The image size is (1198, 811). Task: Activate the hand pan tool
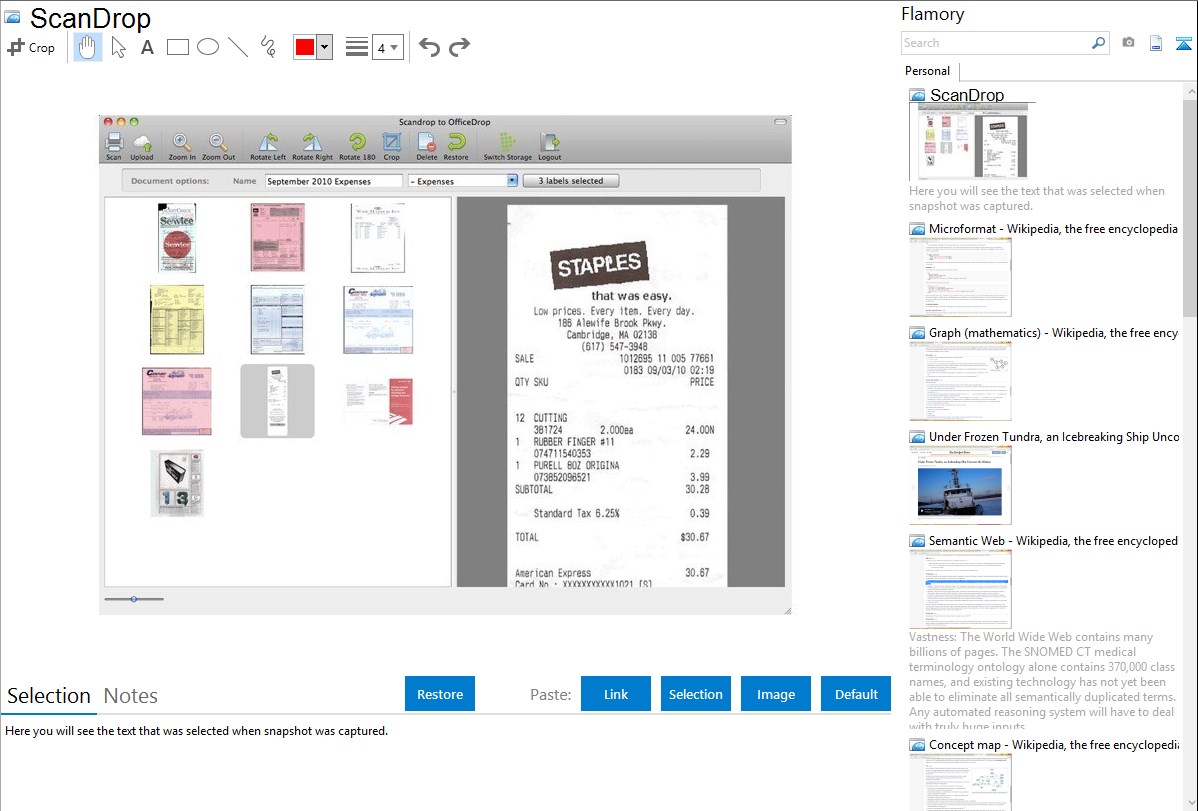click(x=88, y=47)
